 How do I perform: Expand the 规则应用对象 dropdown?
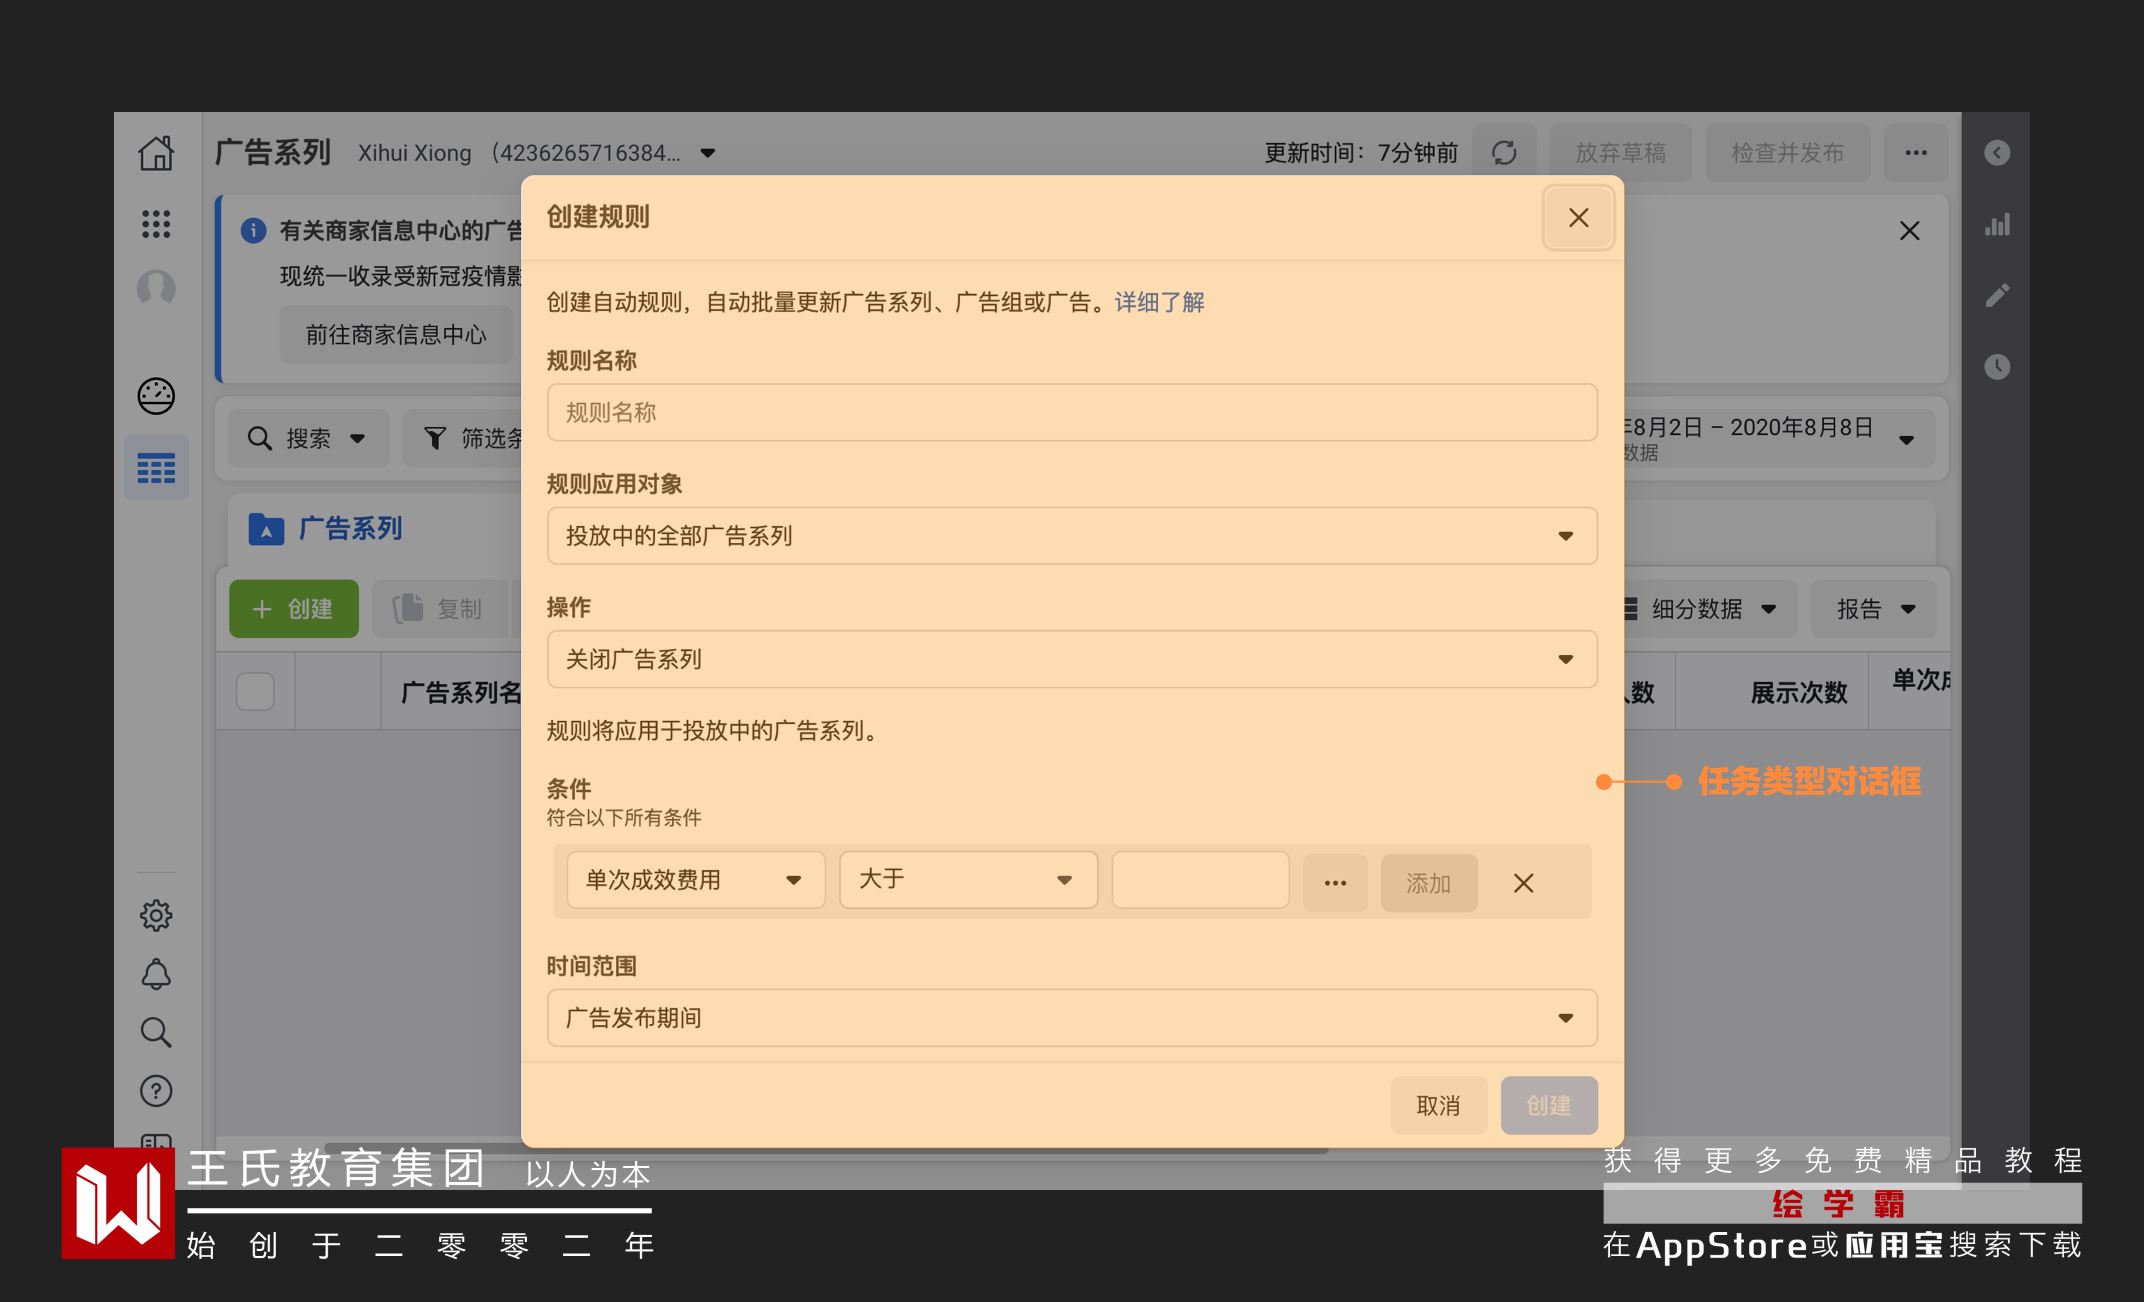click(1071, 536)
